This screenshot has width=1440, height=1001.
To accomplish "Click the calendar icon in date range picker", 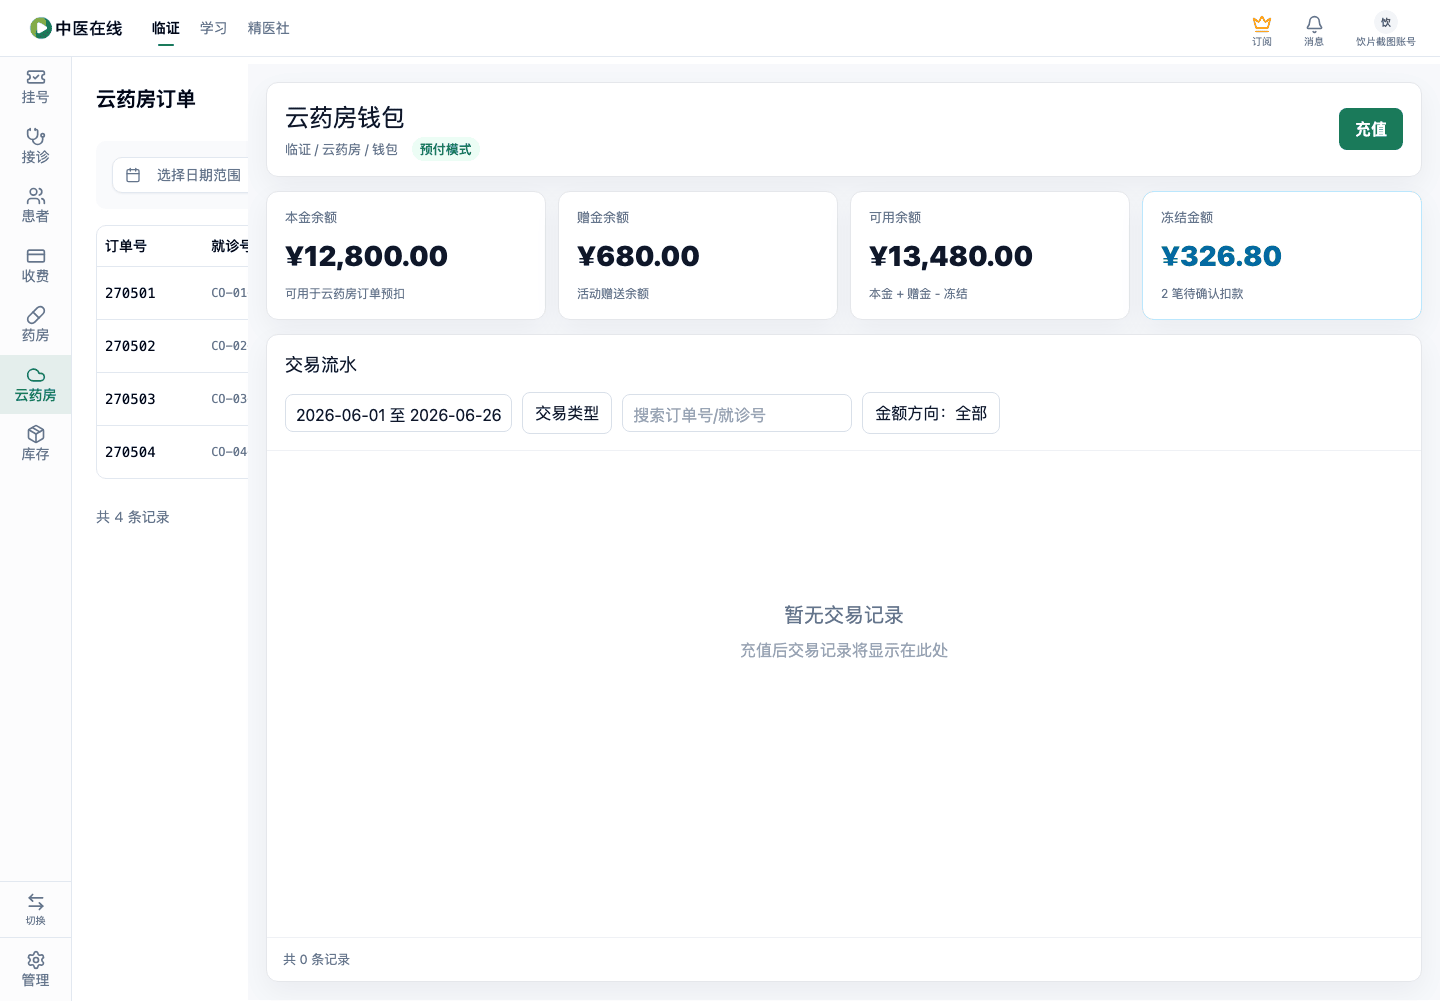I will [133, 175].
